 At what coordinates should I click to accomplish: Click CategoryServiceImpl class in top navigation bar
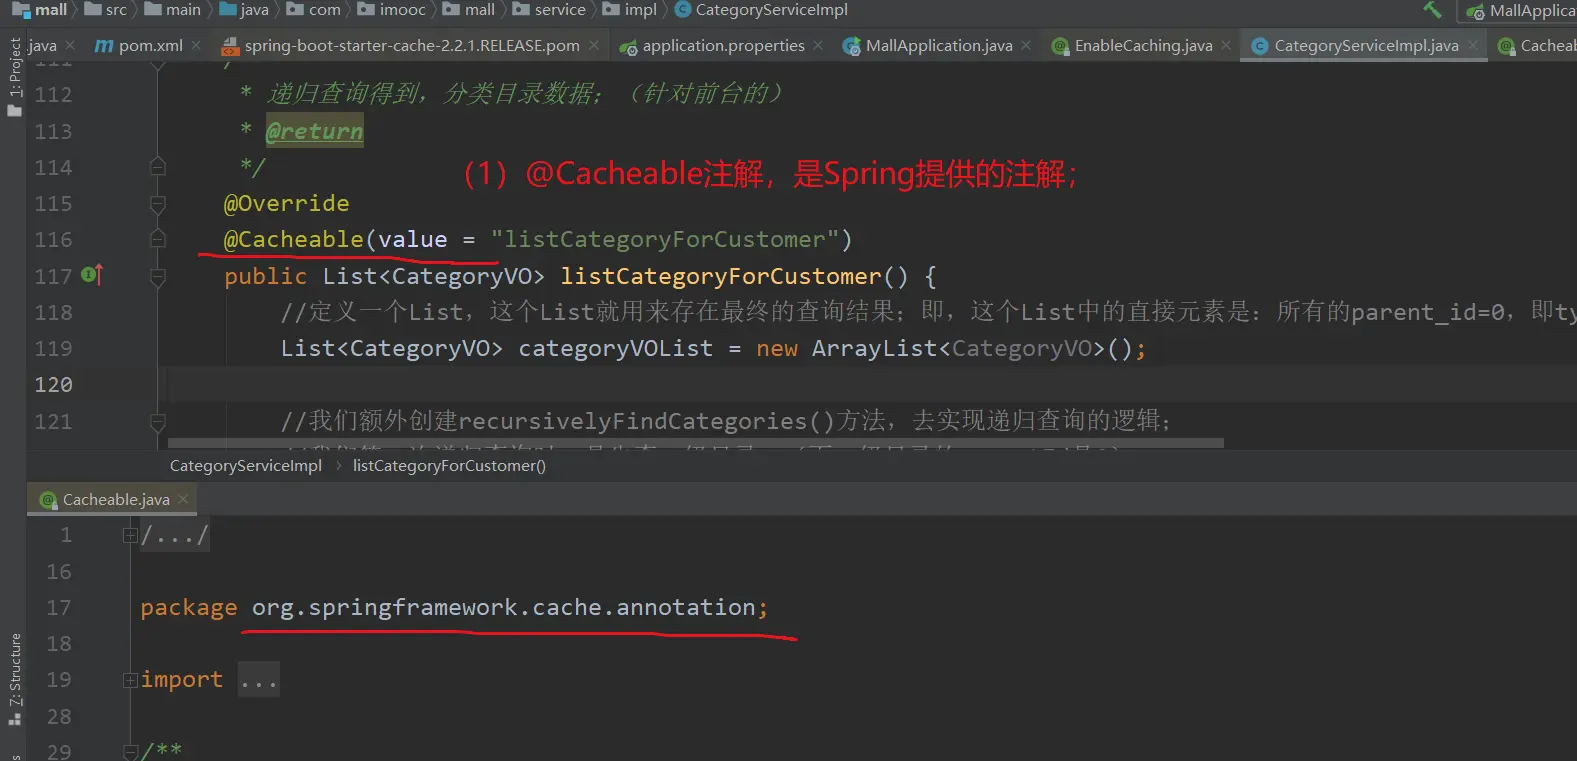coord(761,10)
